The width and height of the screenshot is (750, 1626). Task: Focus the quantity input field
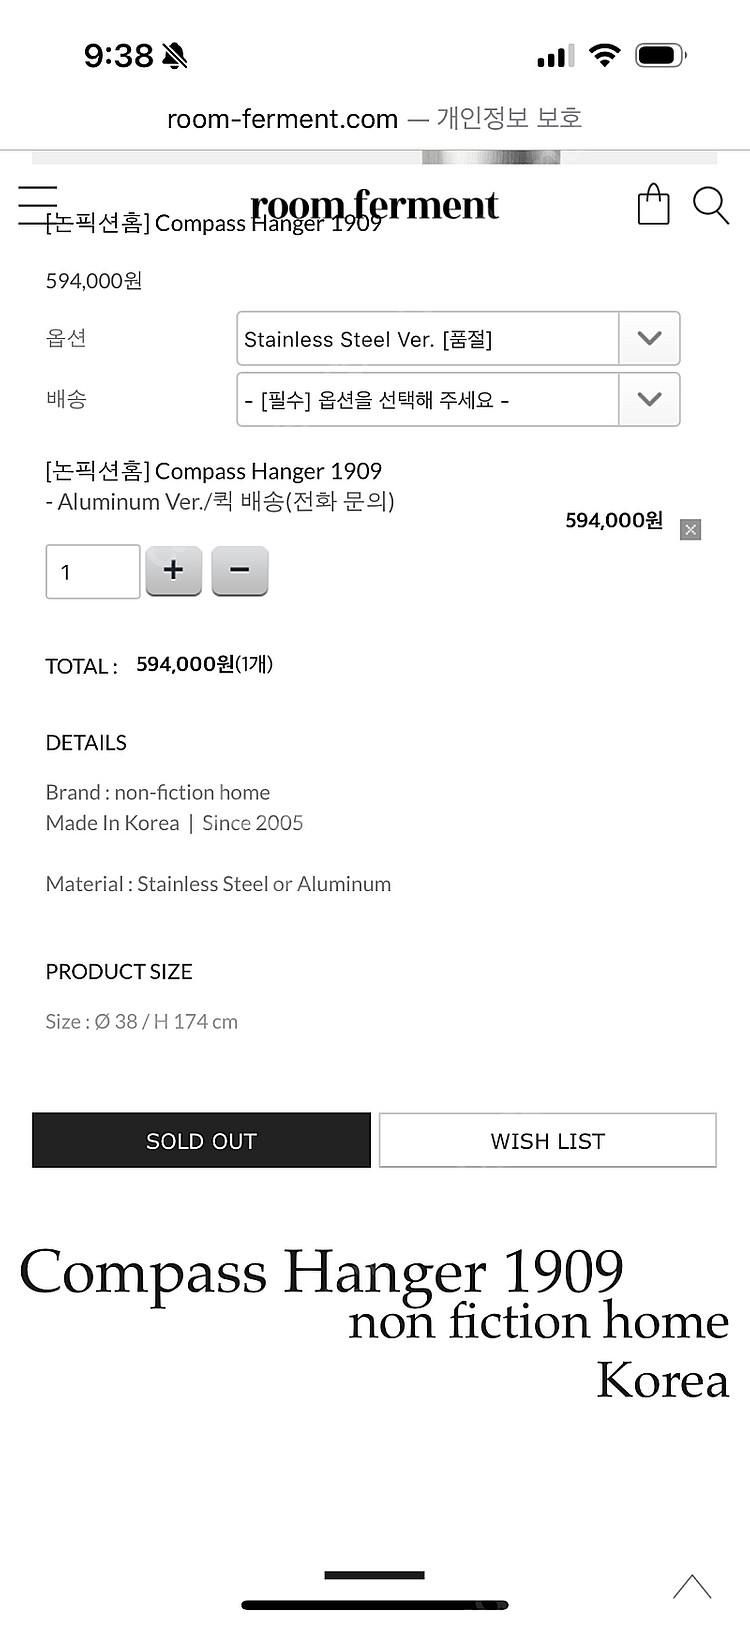[92, 572]
